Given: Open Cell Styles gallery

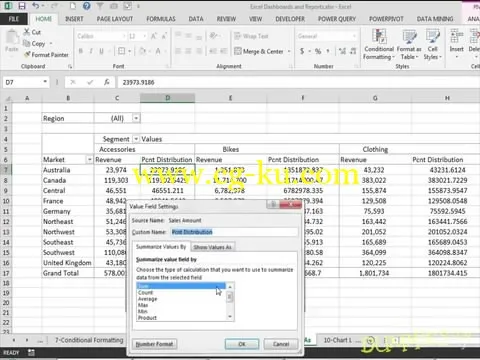Looking at the screenshot, I should [x=433, y=44].
